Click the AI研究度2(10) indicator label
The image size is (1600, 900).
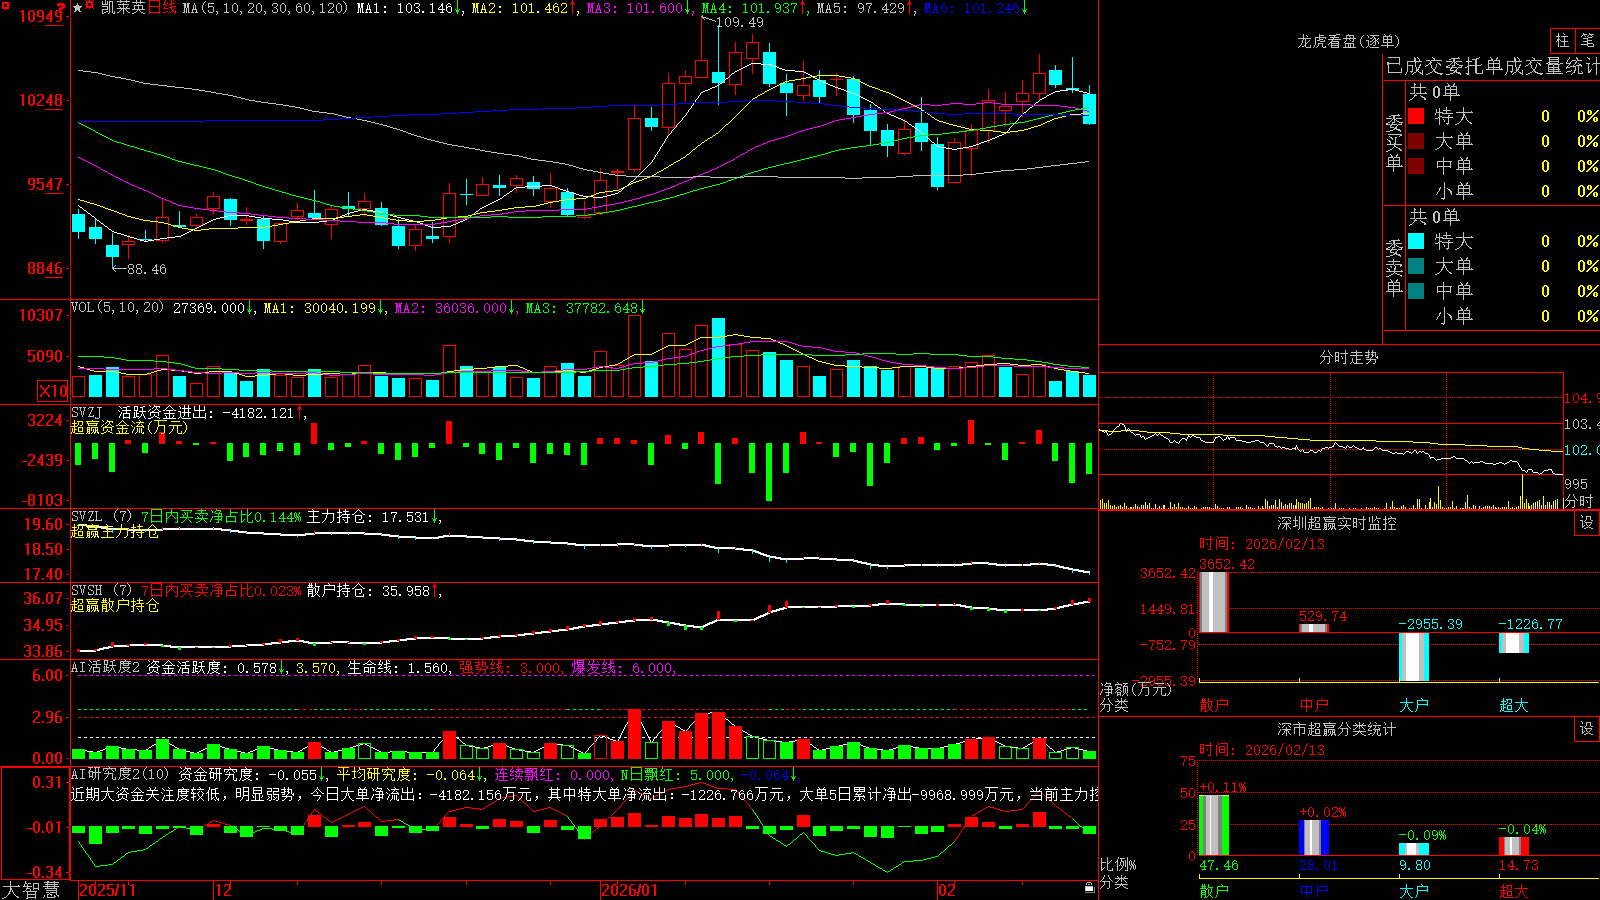(x=121, y=774)
